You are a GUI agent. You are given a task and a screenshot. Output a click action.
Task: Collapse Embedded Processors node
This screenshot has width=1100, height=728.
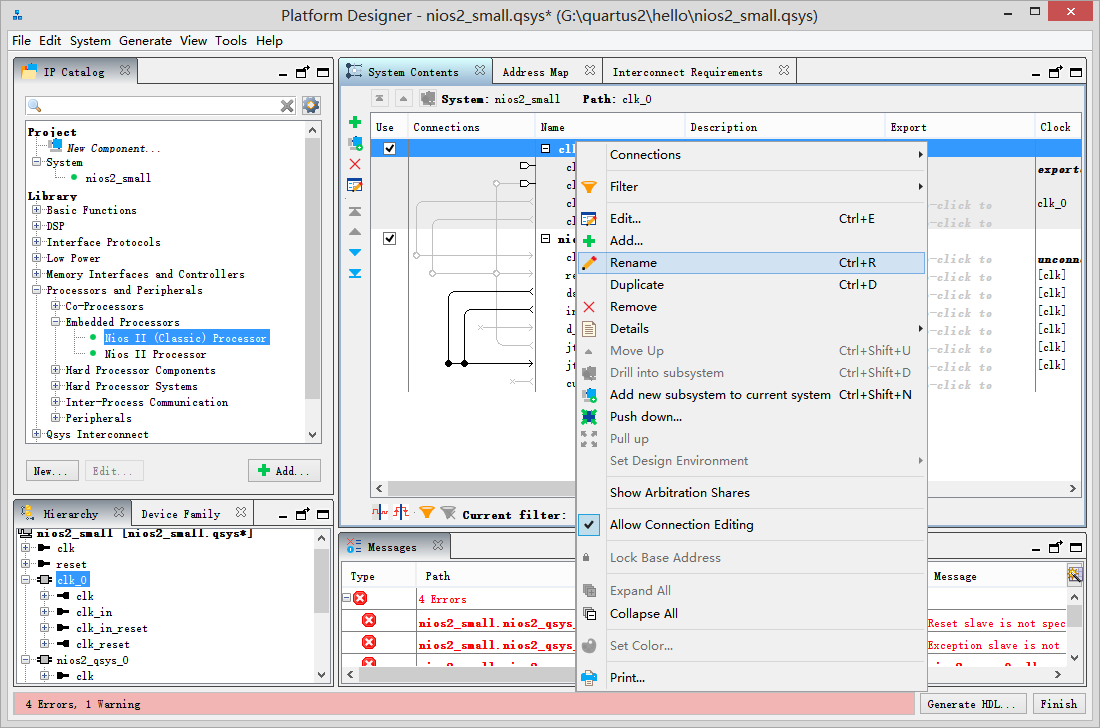[55, 322]
